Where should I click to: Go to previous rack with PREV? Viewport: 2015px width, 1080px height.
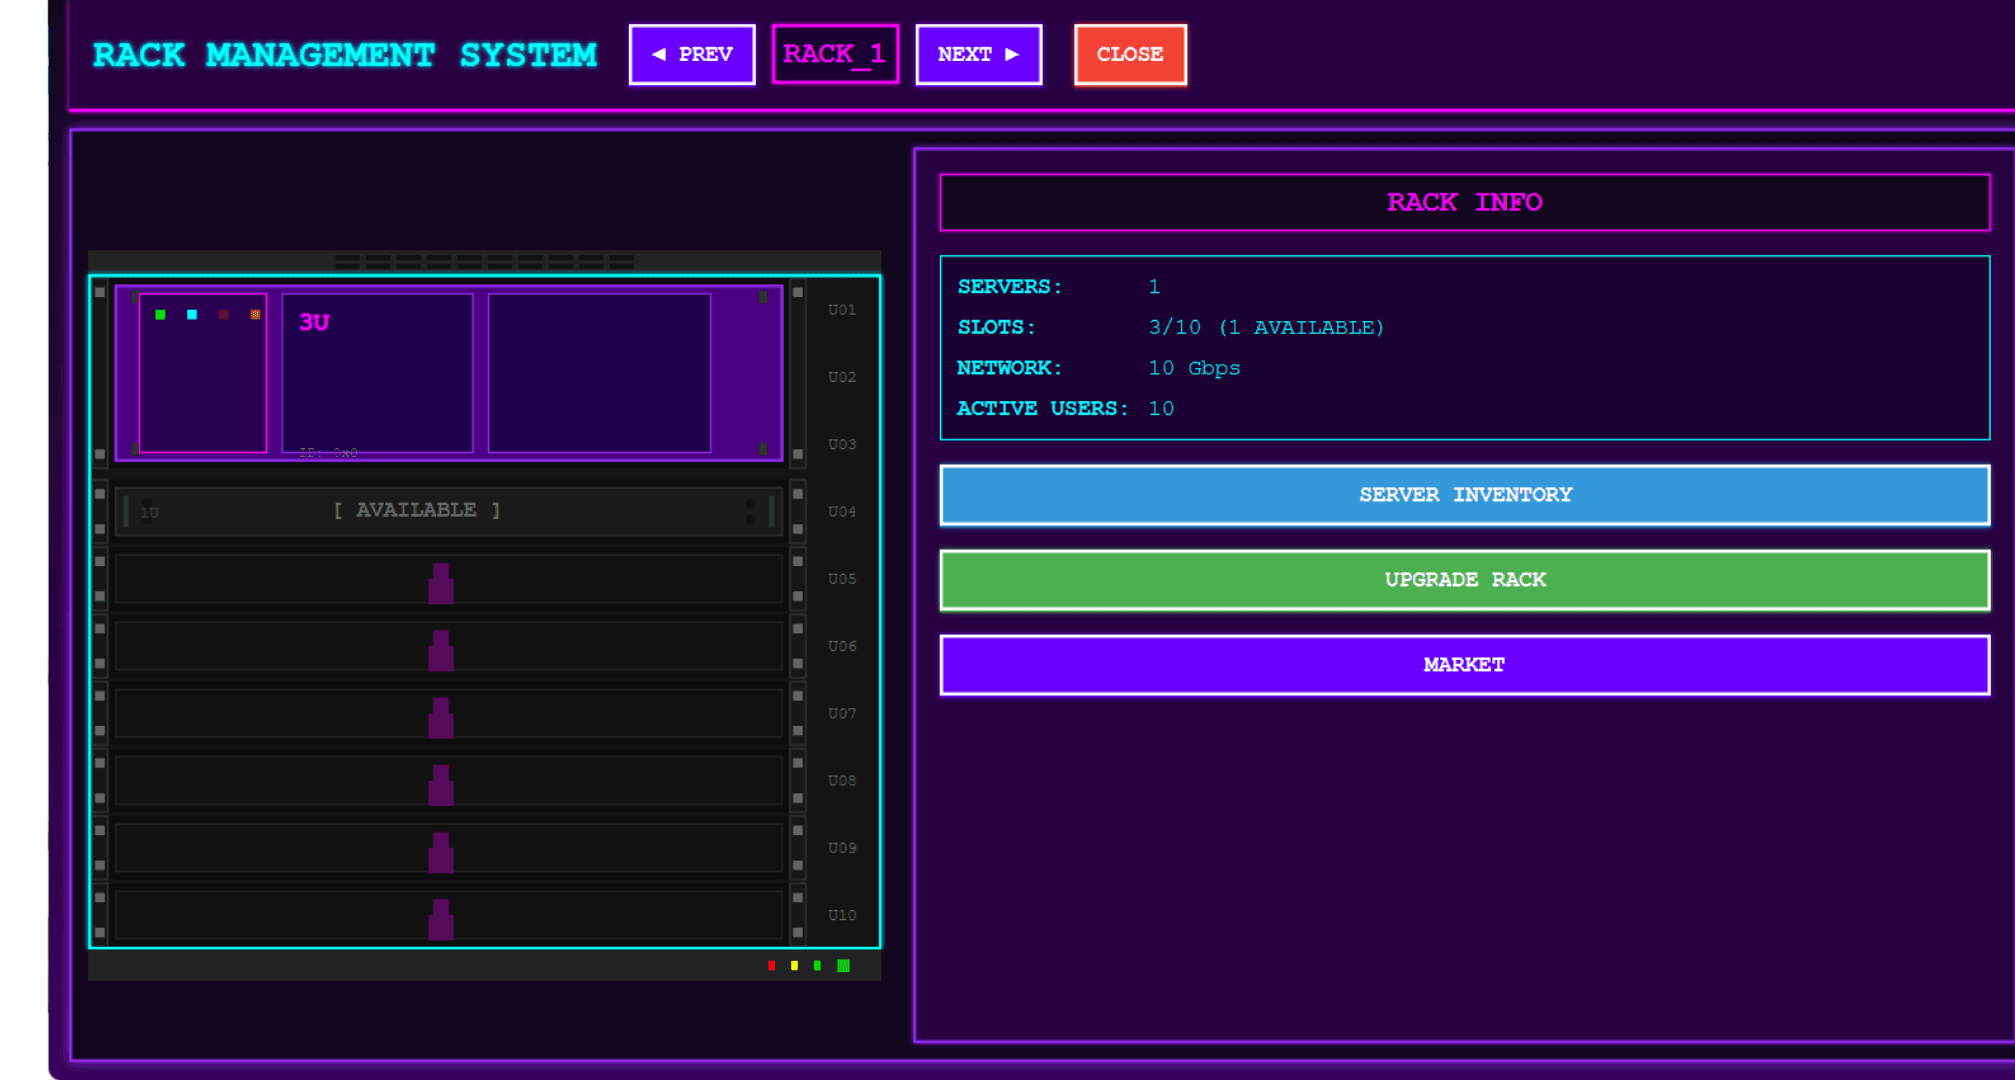692,55
